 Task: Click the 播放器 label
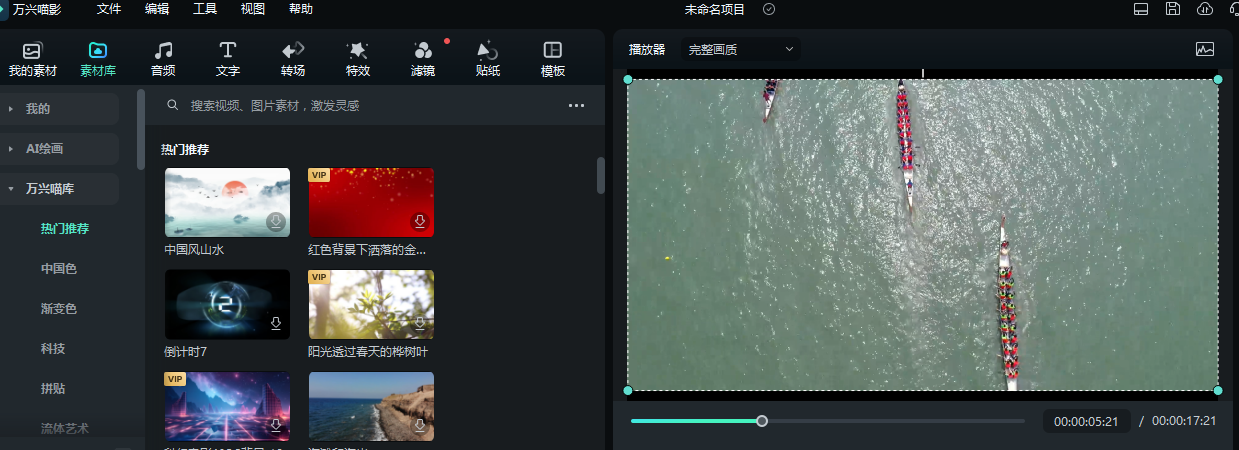pyautogui.click(x=647, y=49)
